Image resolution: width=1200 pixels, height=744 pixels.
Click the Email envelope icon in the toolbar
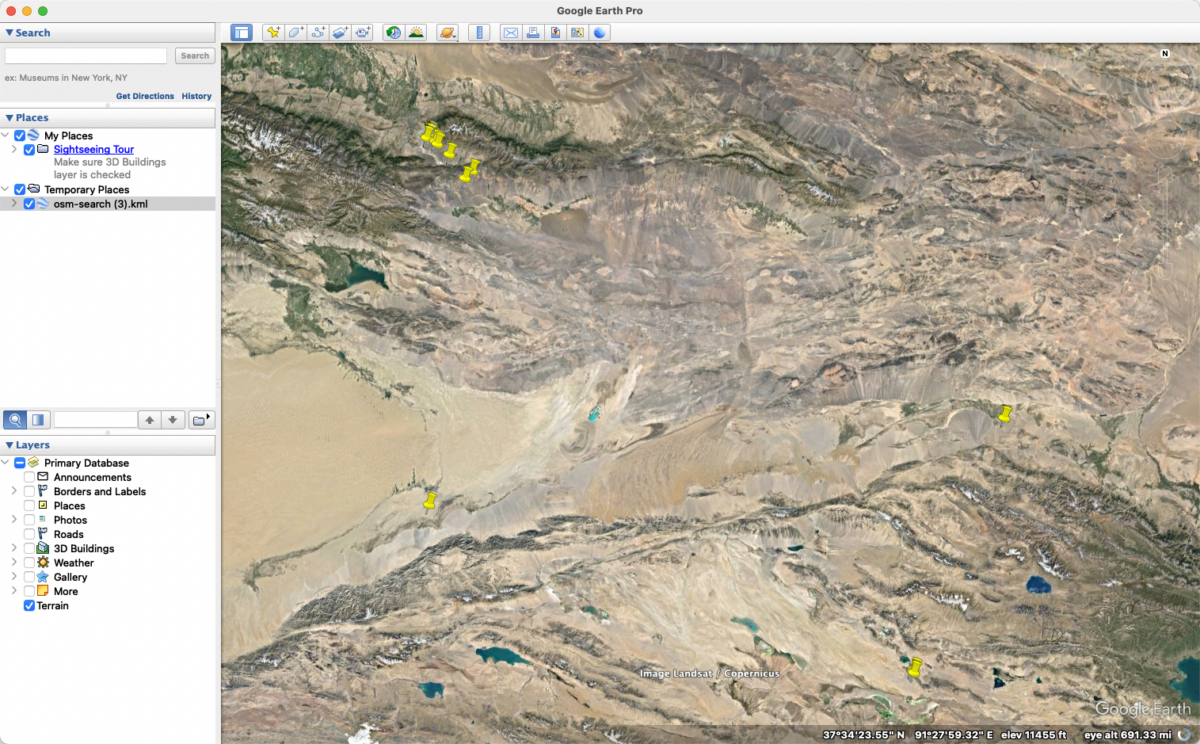click(x=511, y=32)
